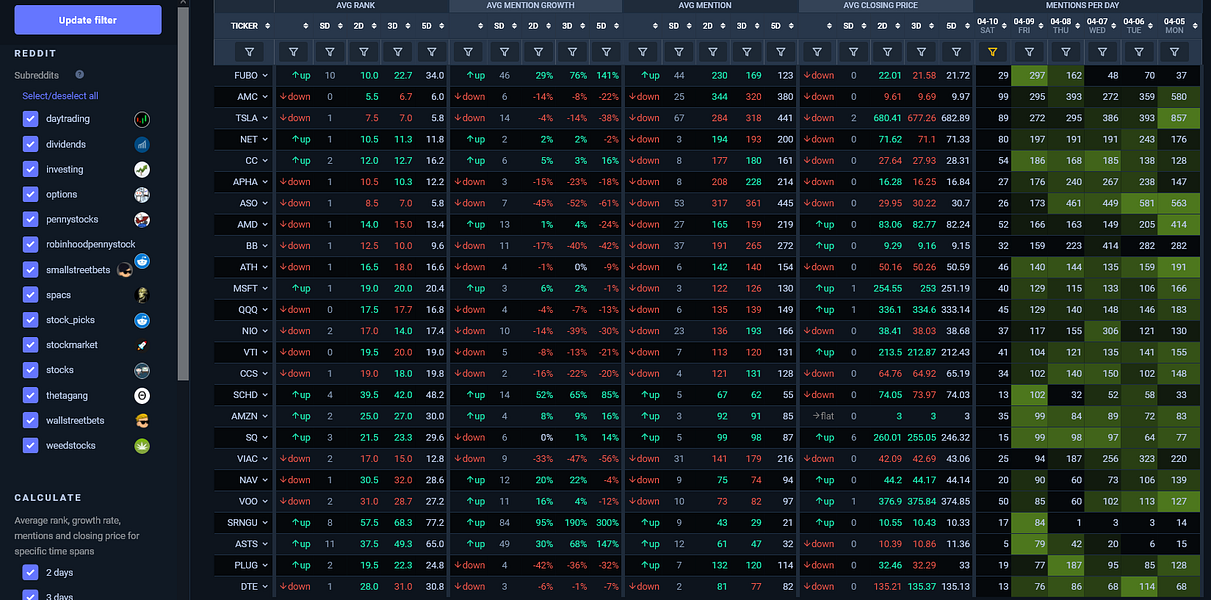Viewport: 1211px width, 600px height.
Task: Expand the PLUG ticker dropdown
Action: pos(266,565)
